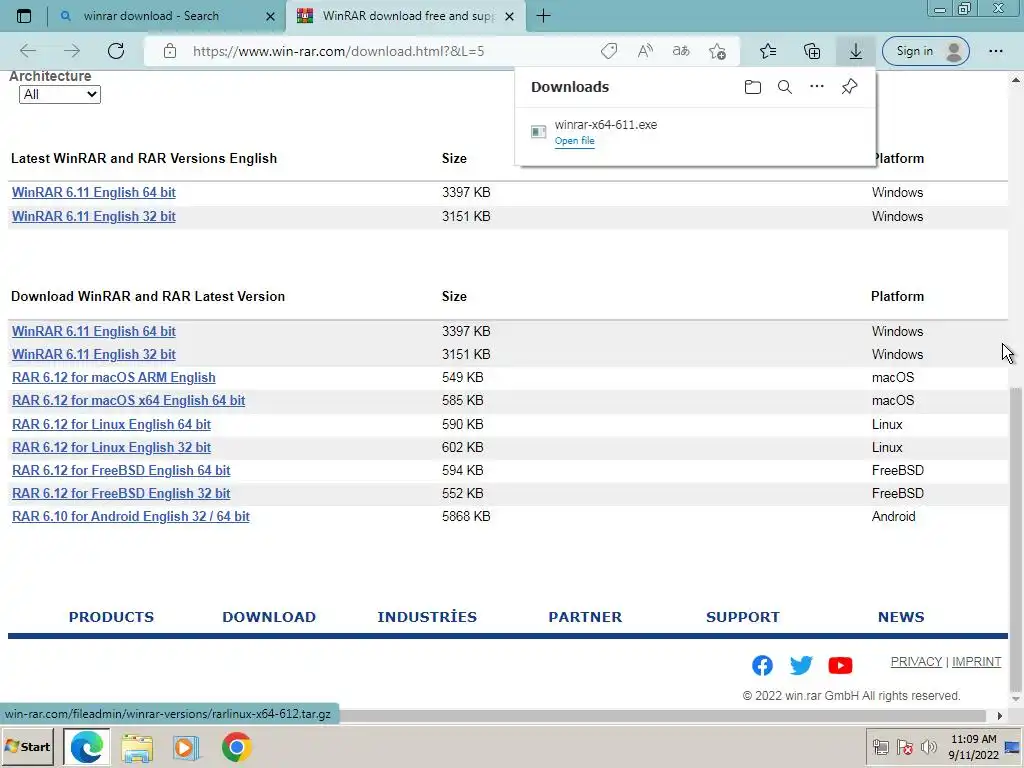The width and height of the screenshot is (1024, 768).
Task: Click the Start button
Action: click(27, 746)
